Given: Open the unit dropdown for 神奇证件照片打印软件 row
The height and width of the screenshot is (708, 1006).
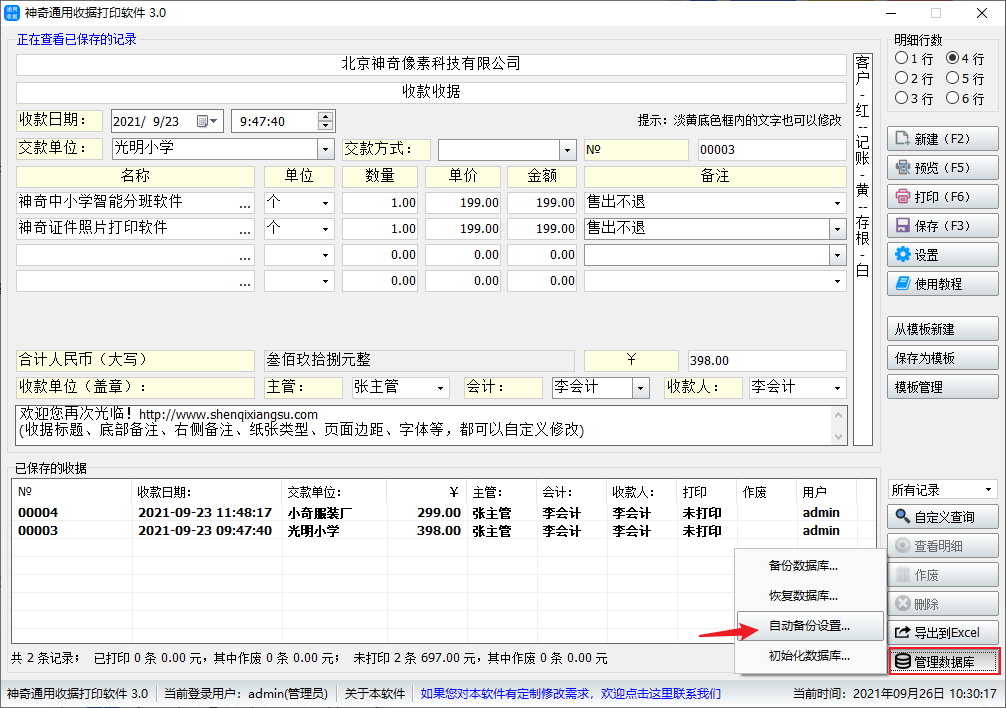Looking at the screenshot, I should (325, 229).
